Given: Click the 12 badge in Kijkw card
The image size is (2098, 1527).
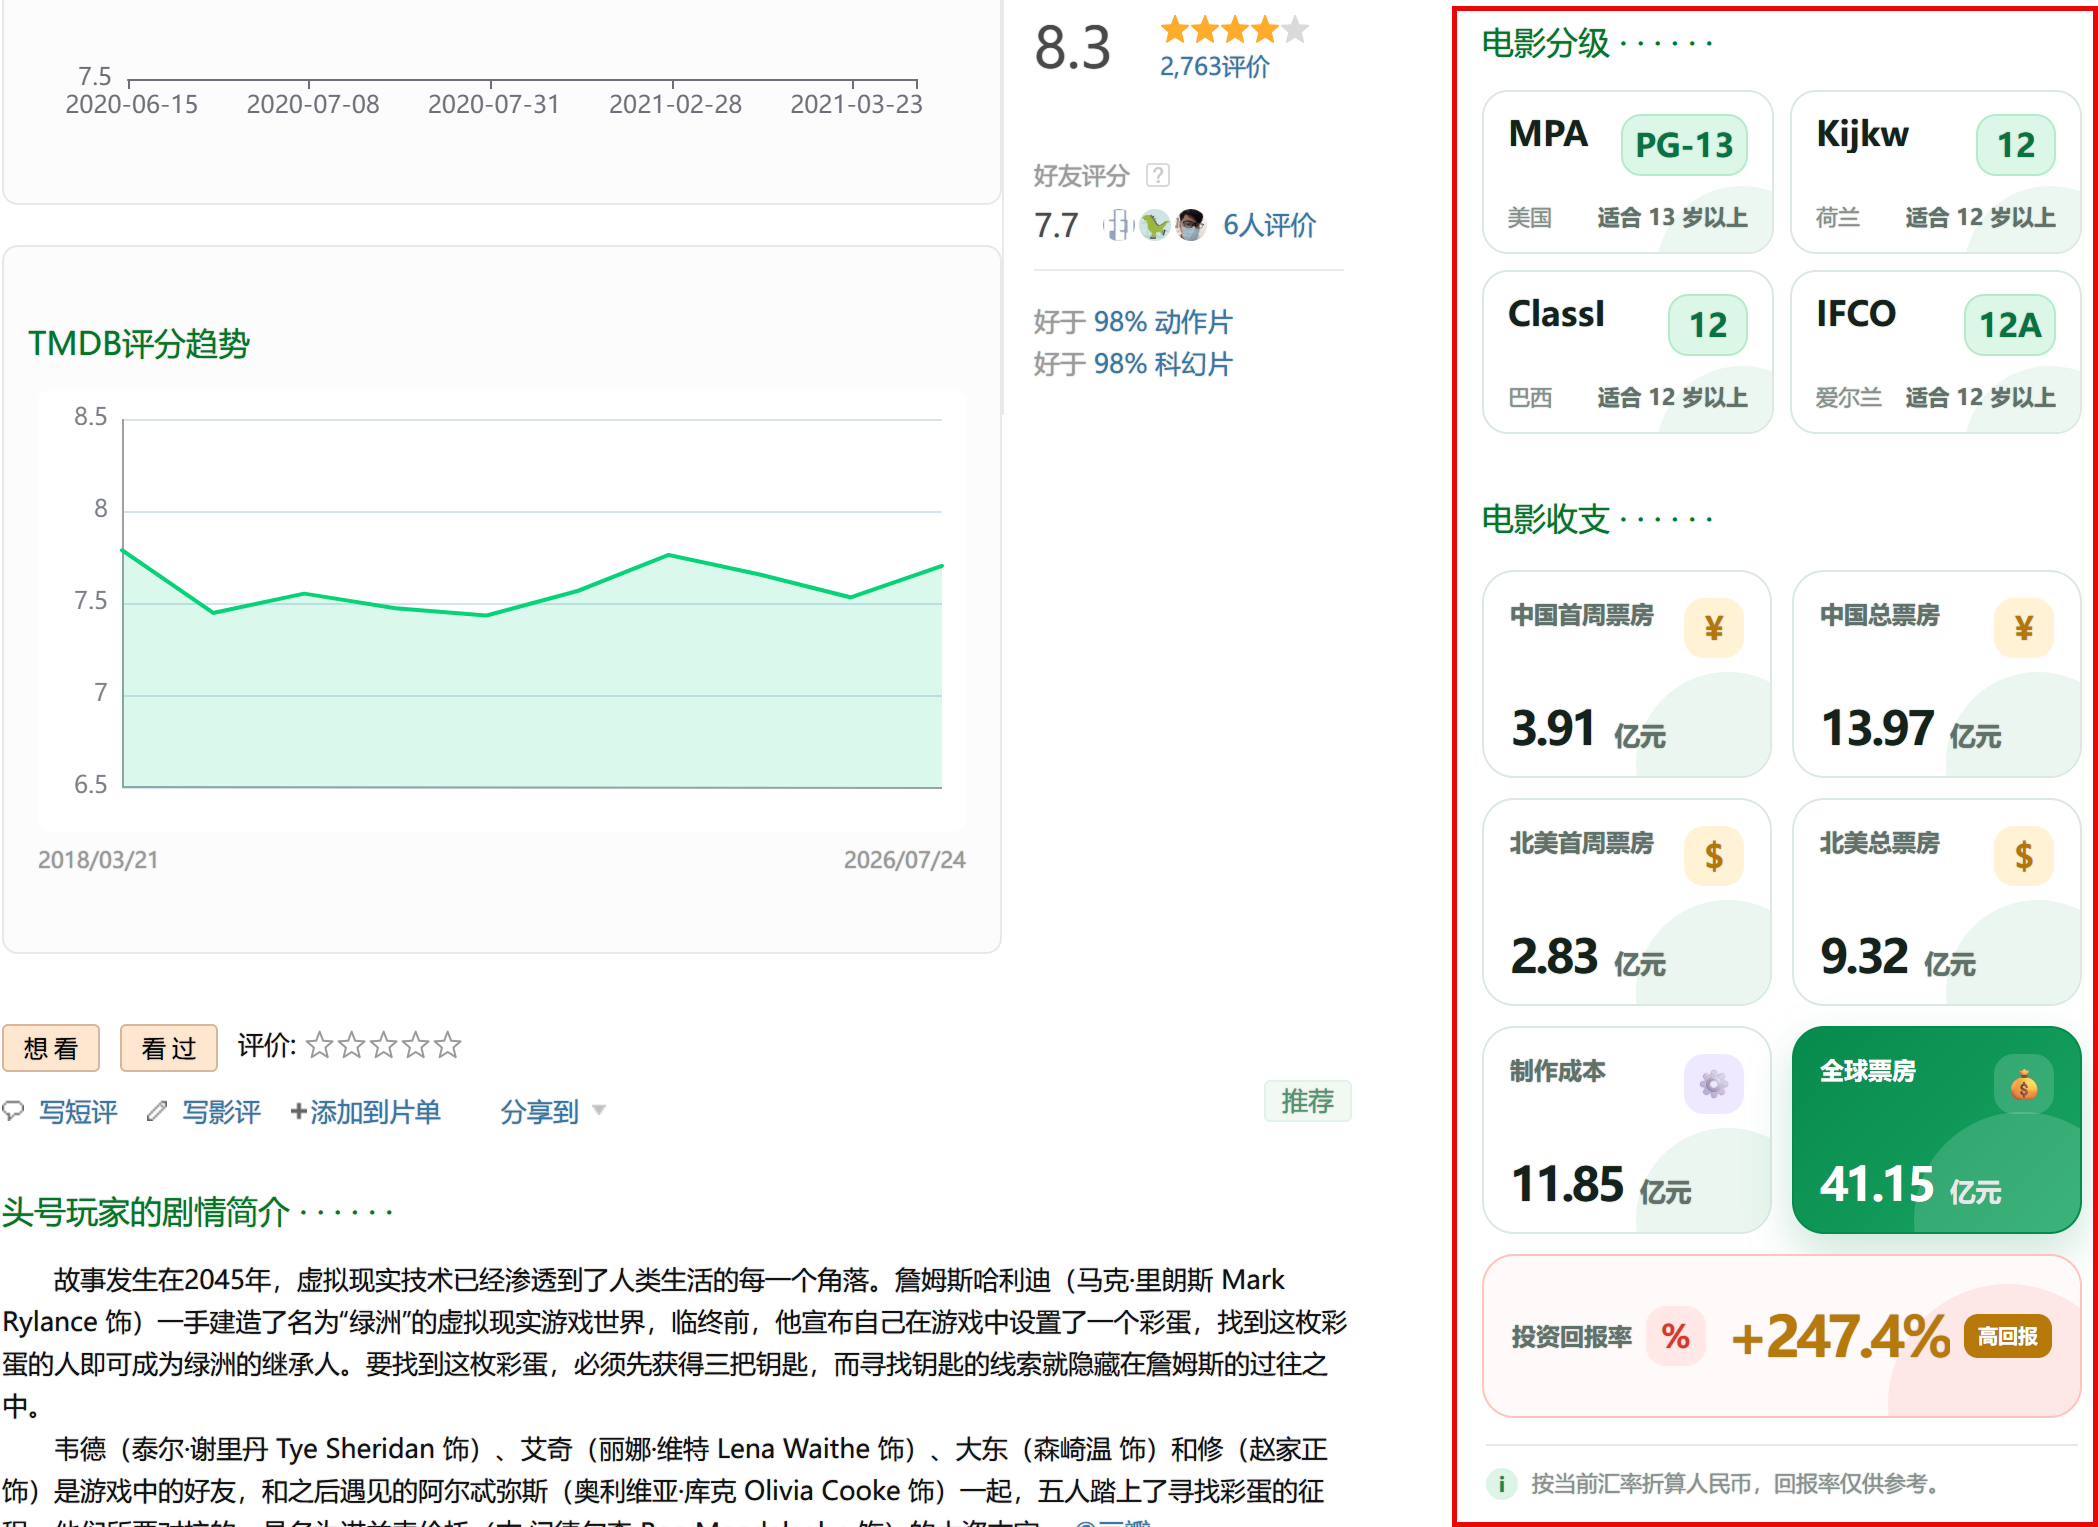Looking at the screenshot, I should (x=2016, y=145).
